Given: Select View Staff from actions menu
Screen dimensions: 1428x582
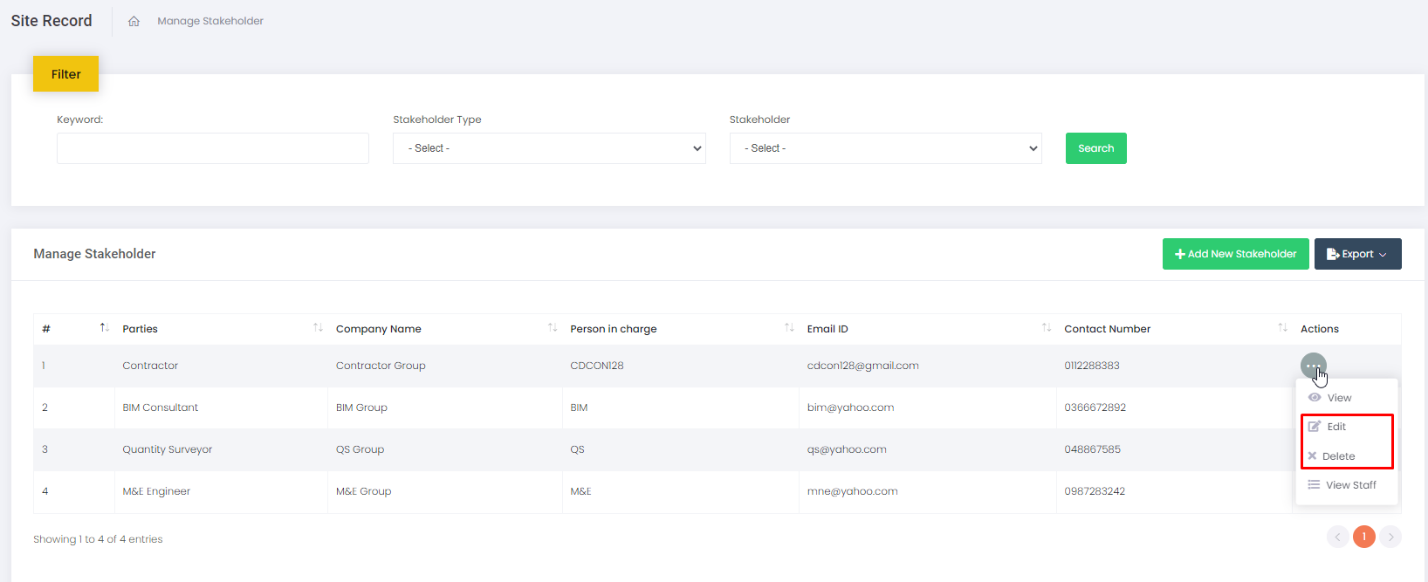Looking at the screenshot, I should 1350,485.
